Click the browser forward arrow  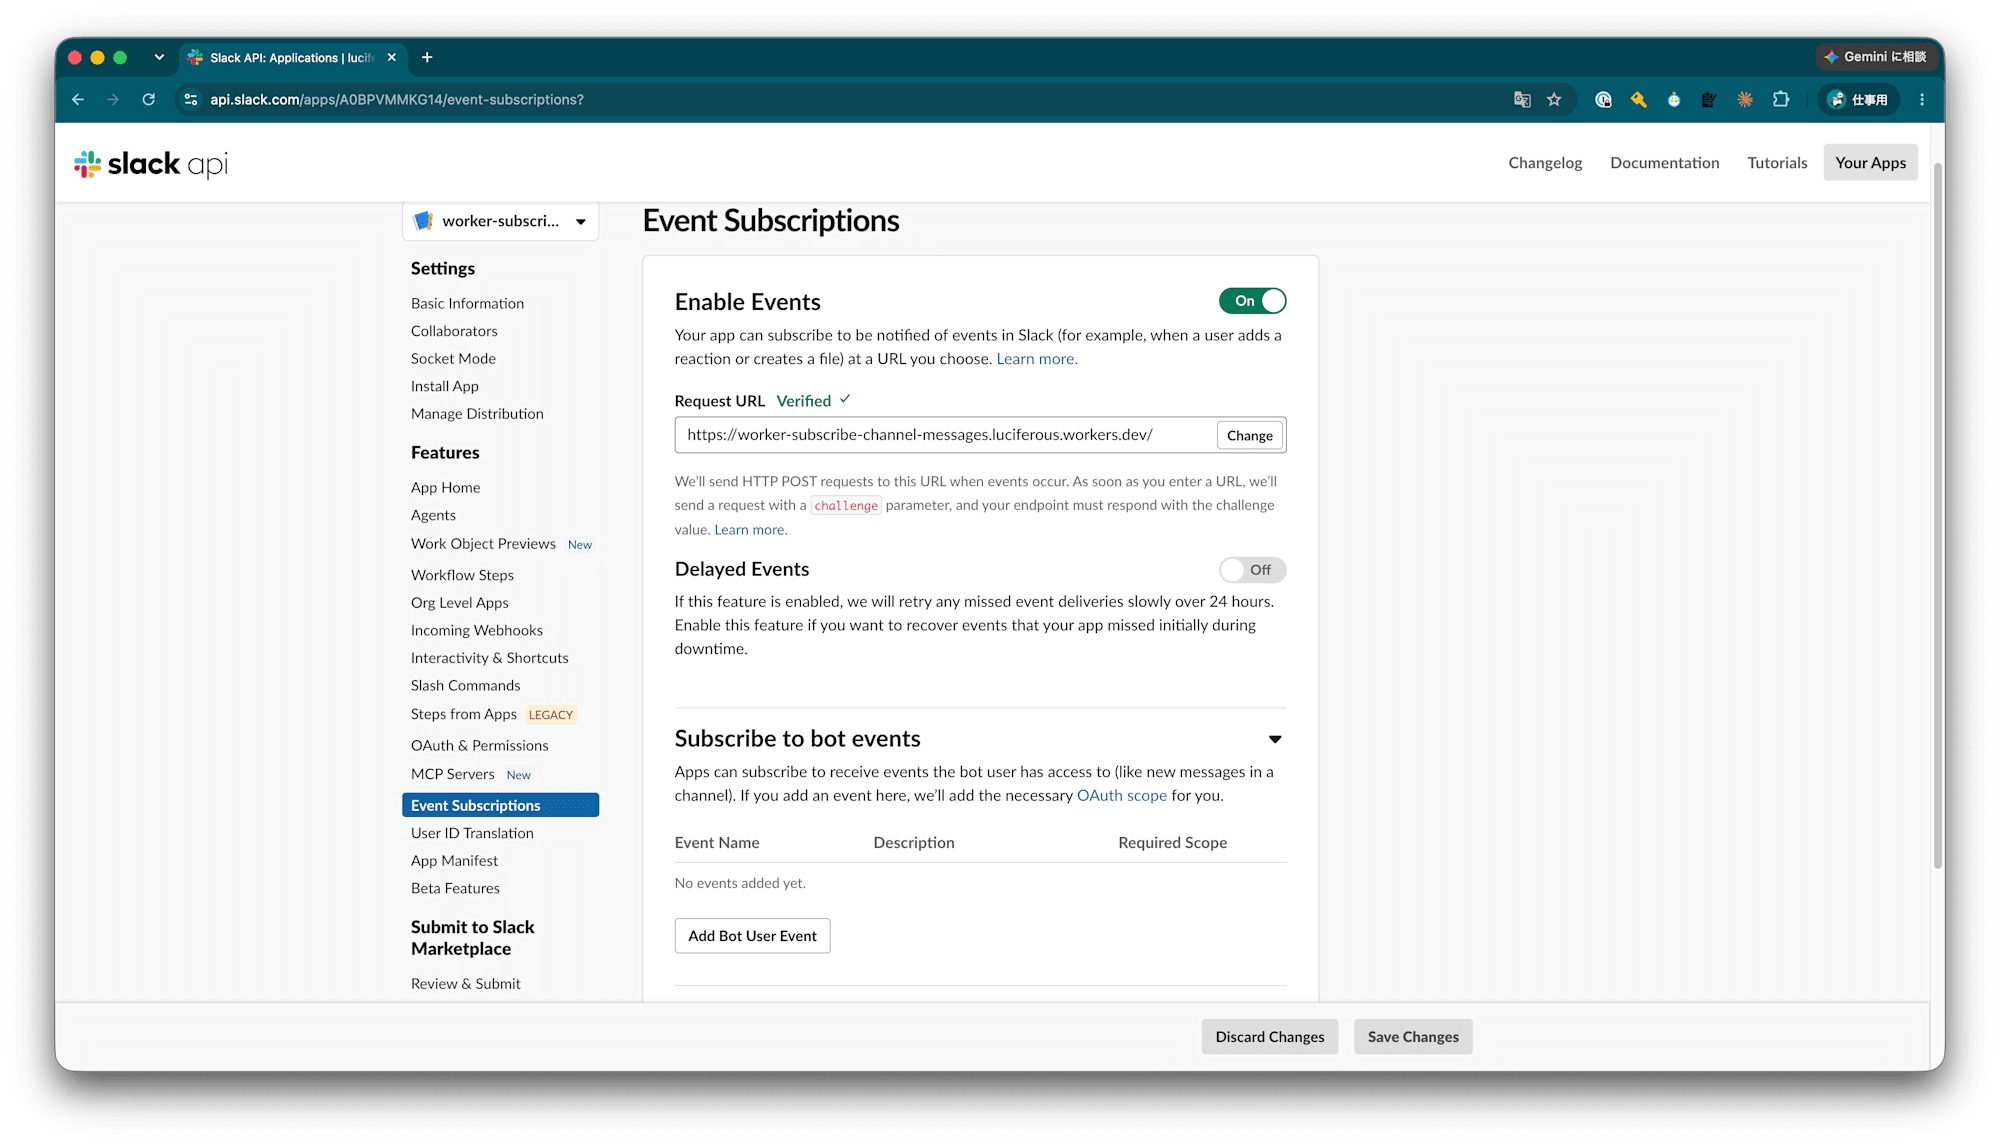tap(113, 100)
